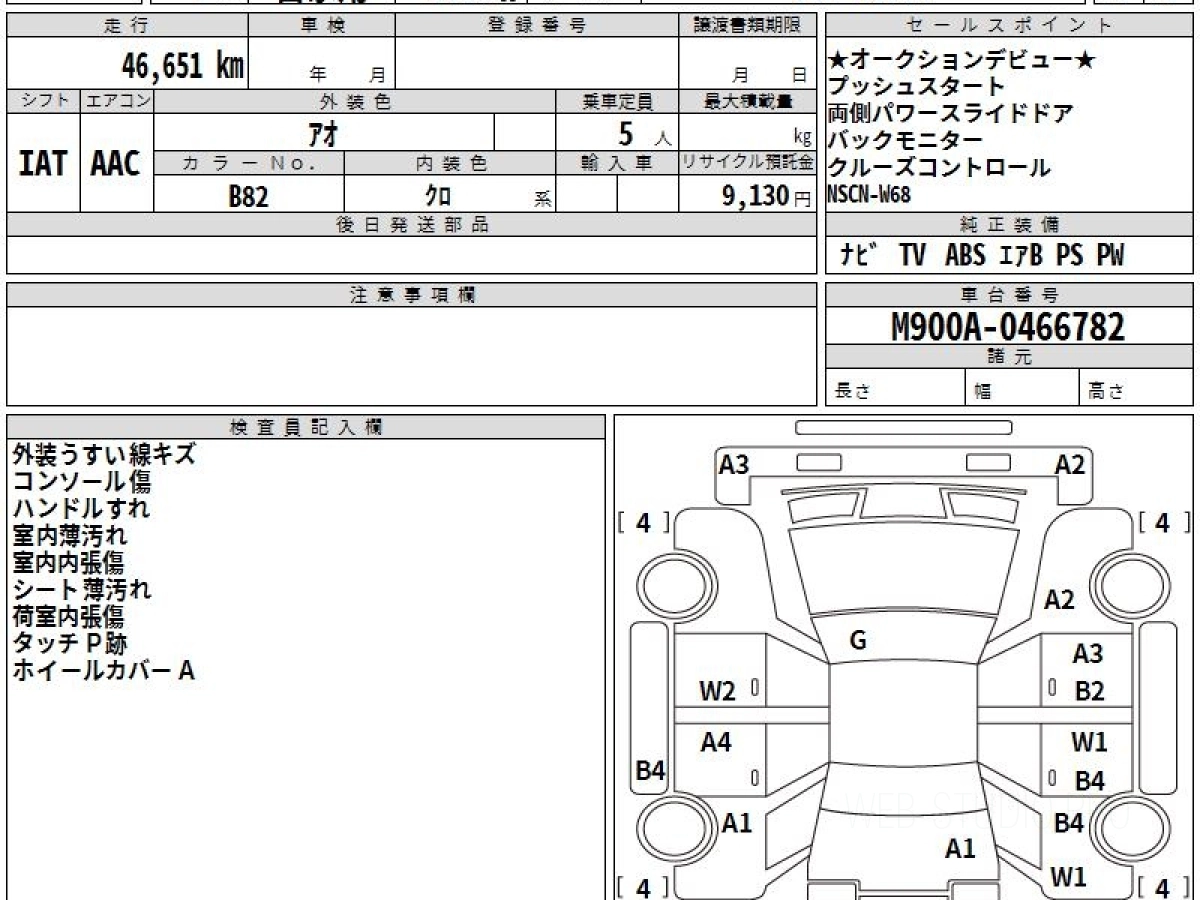This screenshot has height=900, width=1200.
Task: Click the 注意事項欄 heading
Action: [x=411, y=295]
